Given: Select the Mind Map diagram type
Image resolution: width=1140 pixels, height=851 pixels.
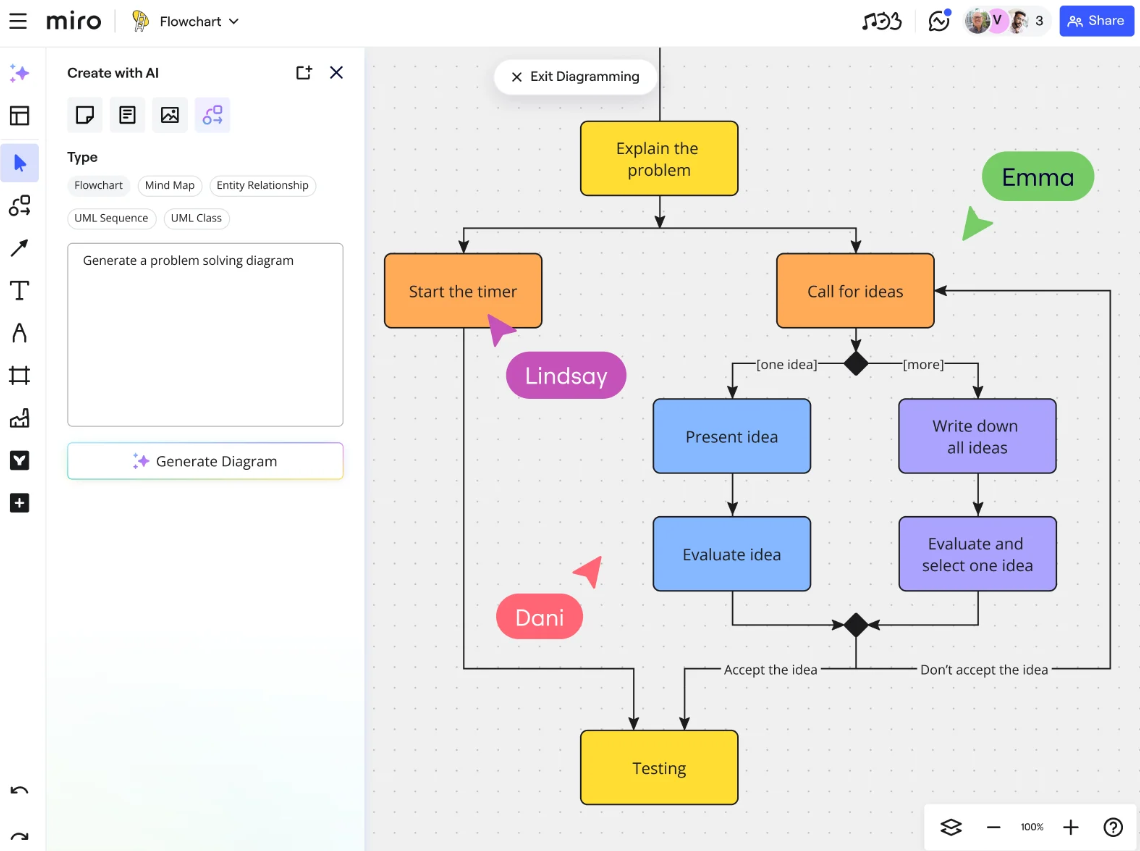Looking at the screenshot, I should 169,185.
